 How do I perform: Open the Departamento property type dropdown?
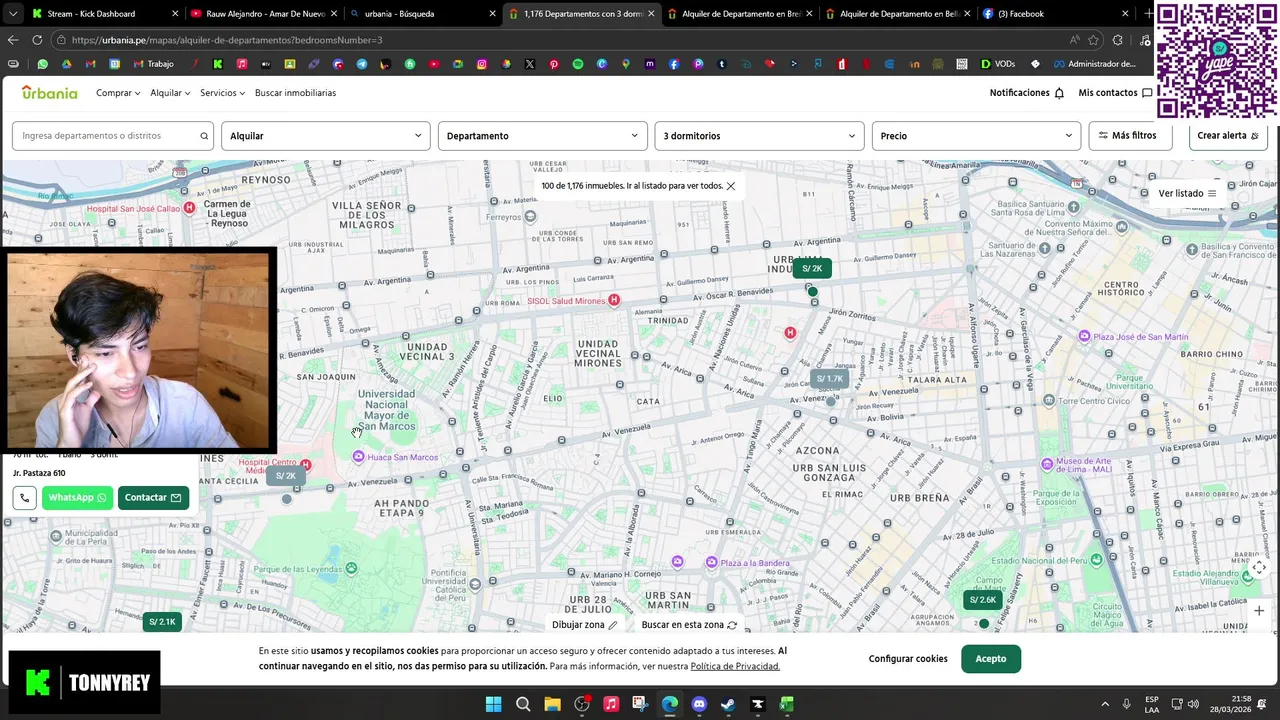click(x=542, y=136)
